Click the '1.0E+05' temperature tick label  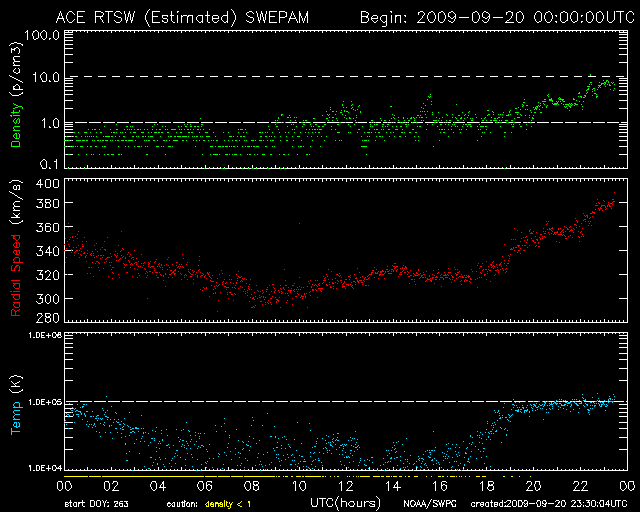point(45,403)
